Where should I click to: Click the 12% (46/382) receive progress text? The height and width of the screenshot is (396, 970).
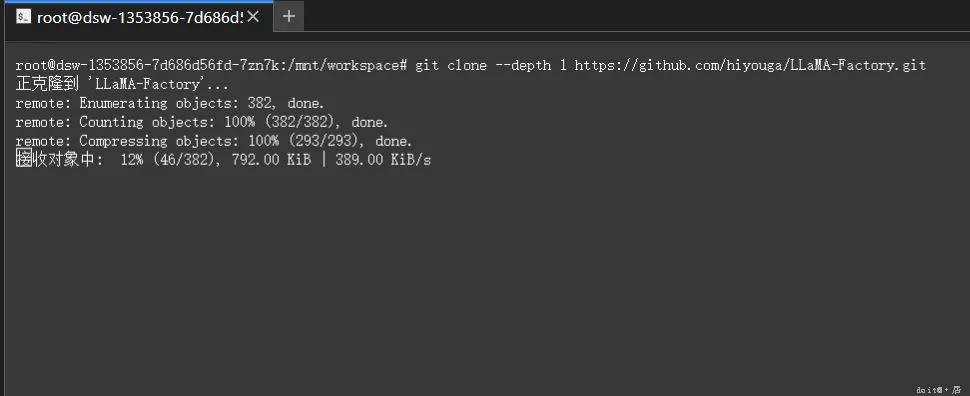[169, 160]
